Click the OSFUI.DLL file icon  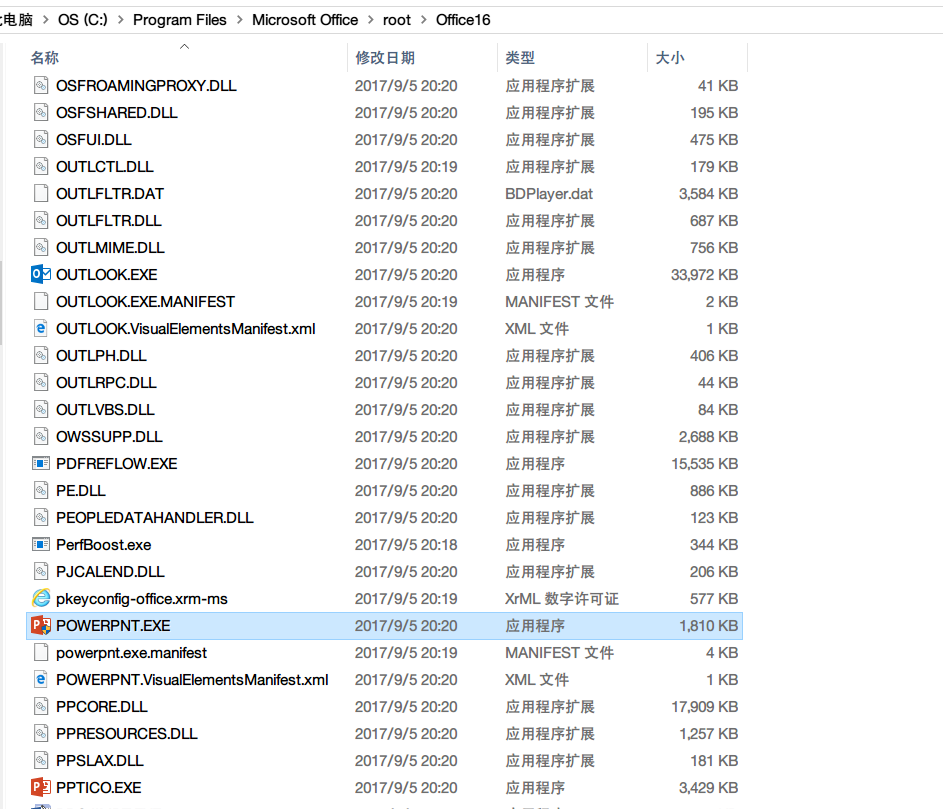coord(41,140)
